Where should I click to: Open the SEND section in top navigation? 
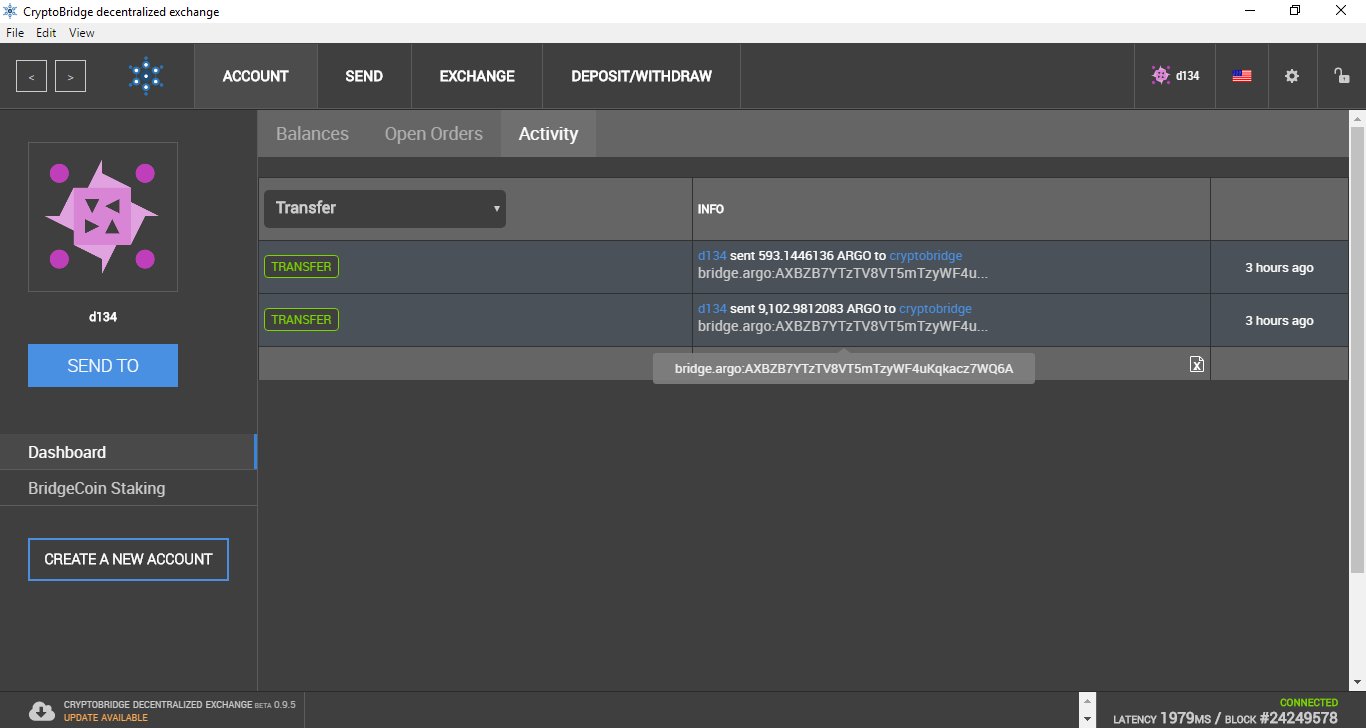[364, 76]
